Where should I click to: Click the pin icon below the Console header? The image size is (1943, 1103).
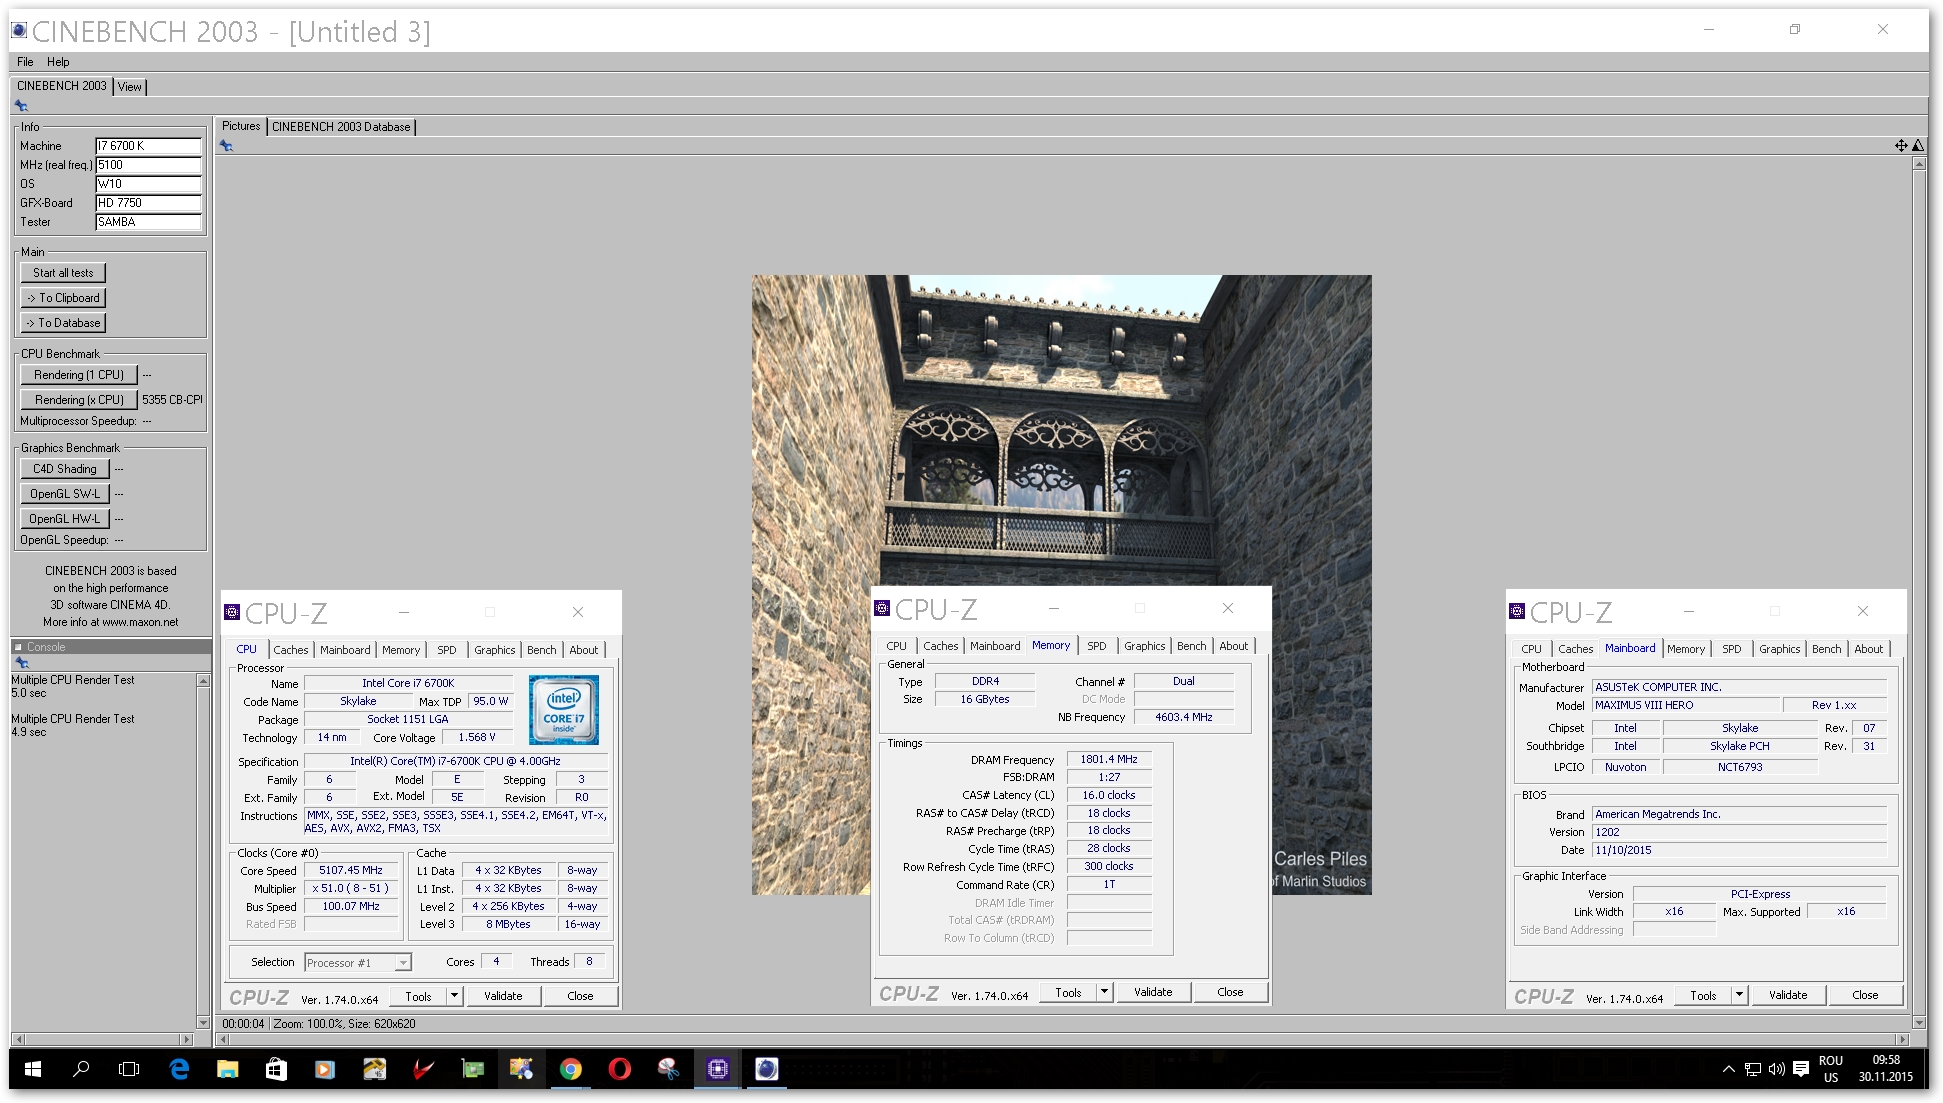21,663
